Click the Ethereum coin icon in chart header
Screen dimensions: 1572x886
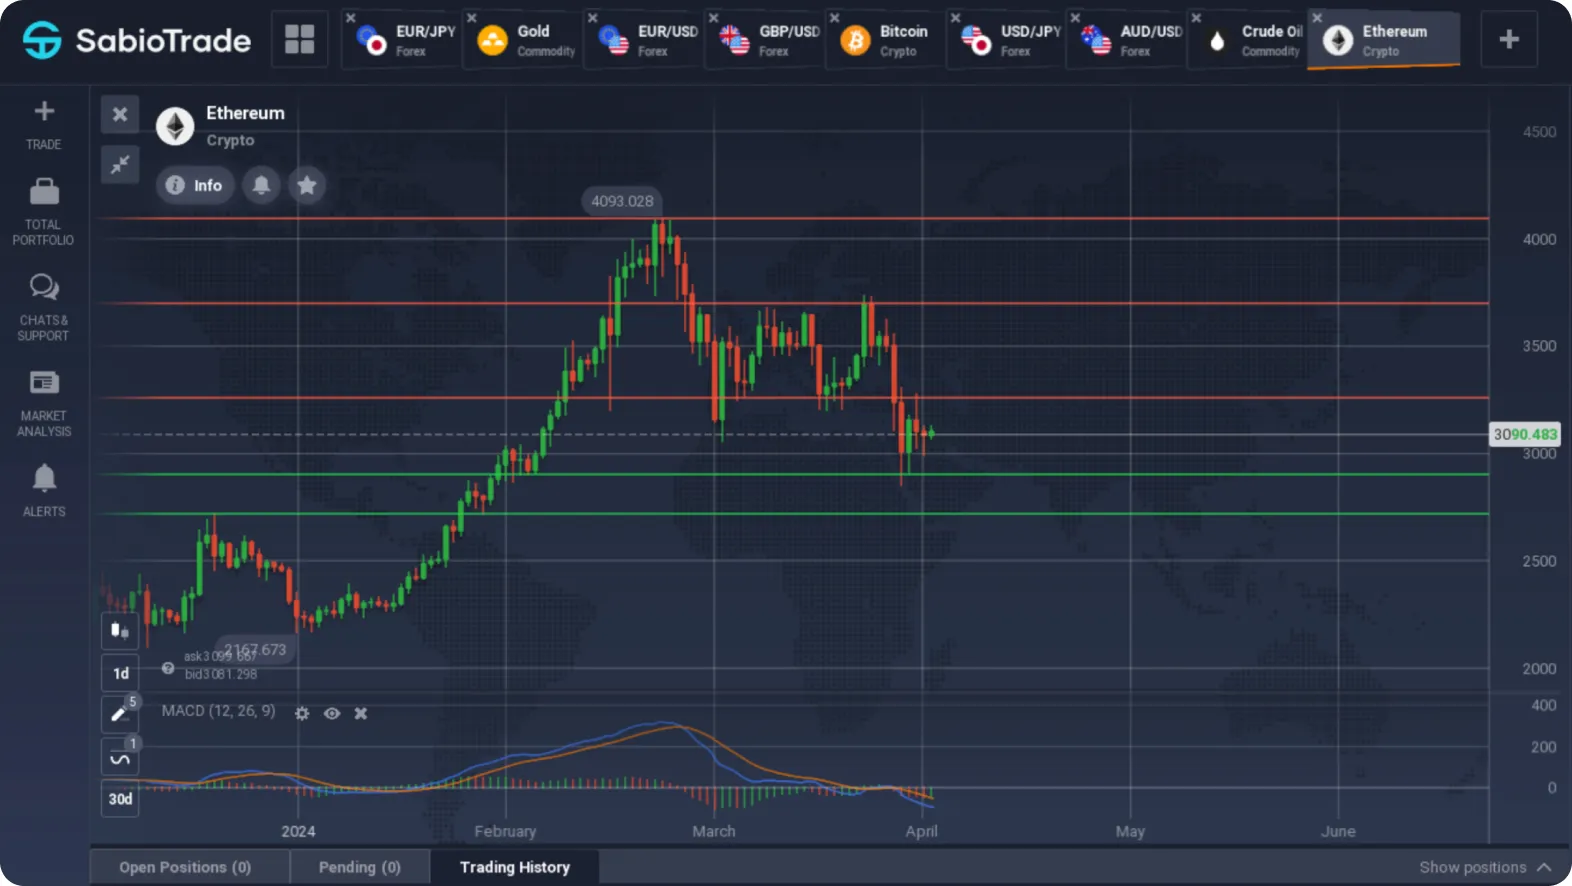tap(175, 126)
